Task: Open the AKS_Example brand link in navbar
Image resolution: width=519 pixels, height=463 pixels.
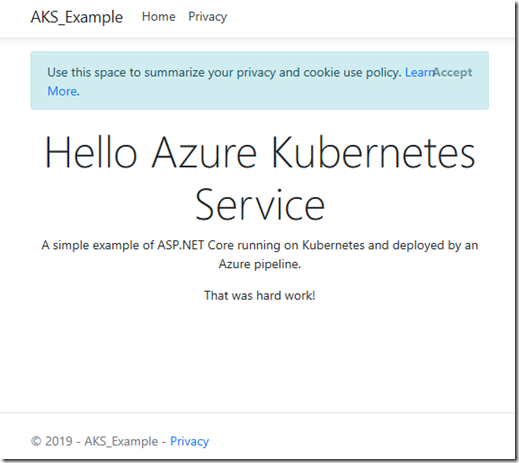Action: coord(77,17)
